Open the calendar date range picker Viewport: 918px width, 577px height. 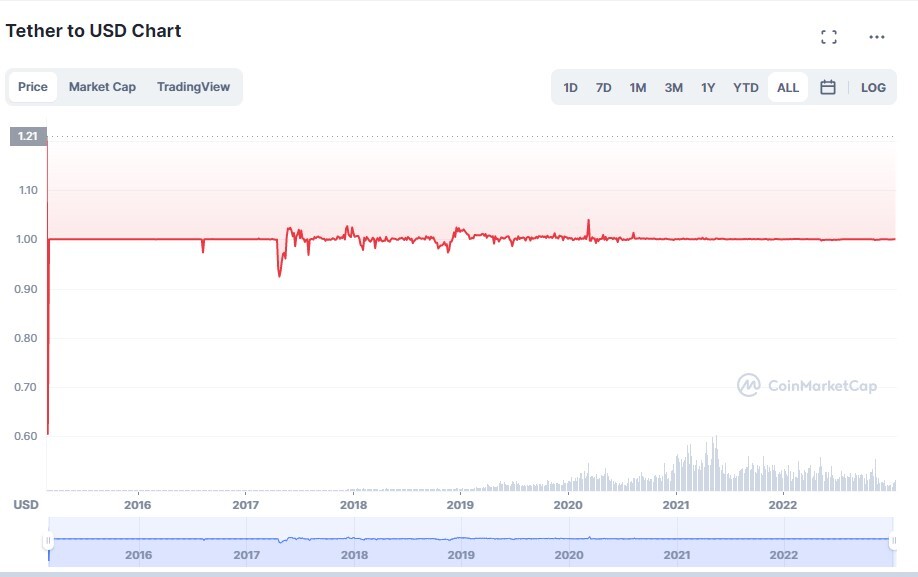[x=827, y=87]
